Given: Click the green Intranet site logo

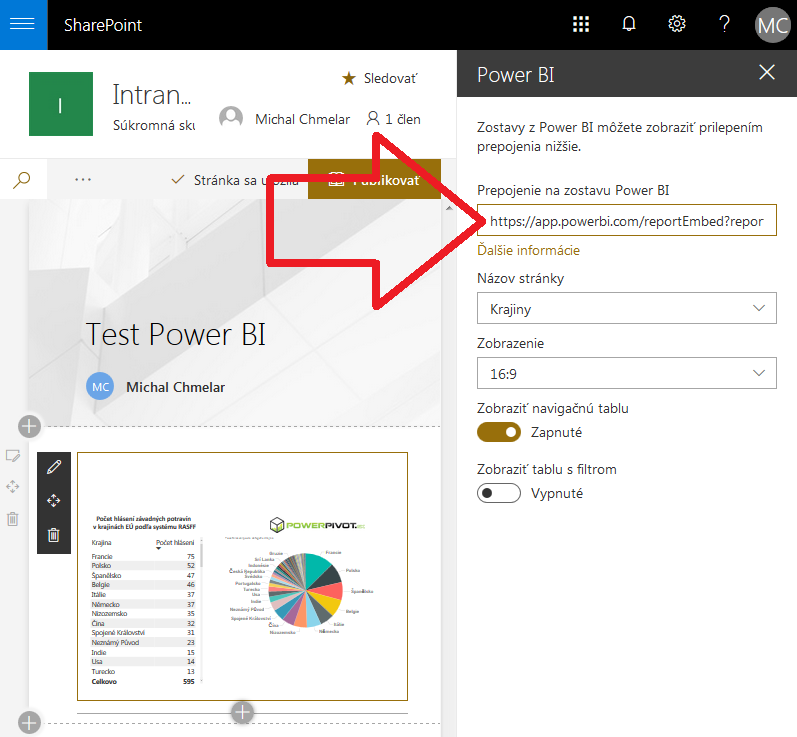Looking at the screenshot, I should [x=61, y=104].
